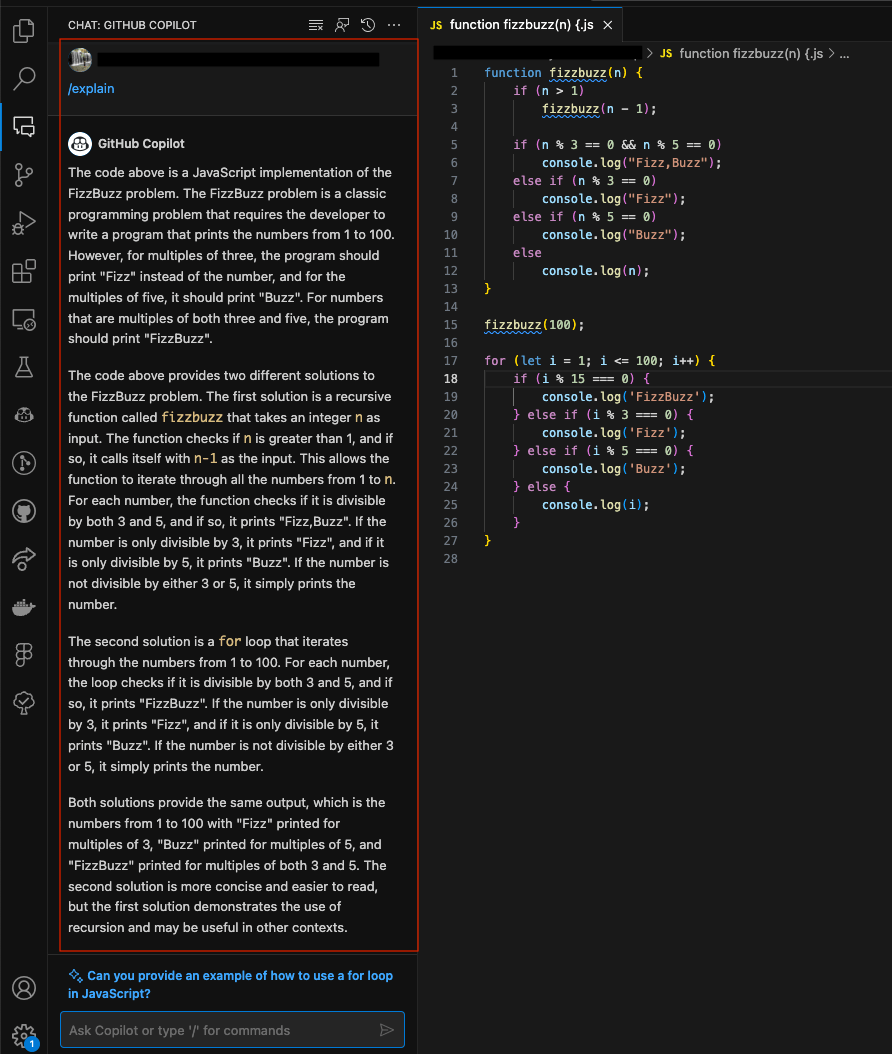Viewport: 892px width, 1054px height.
Task: Open the Testing flask view
Action: 24,367
